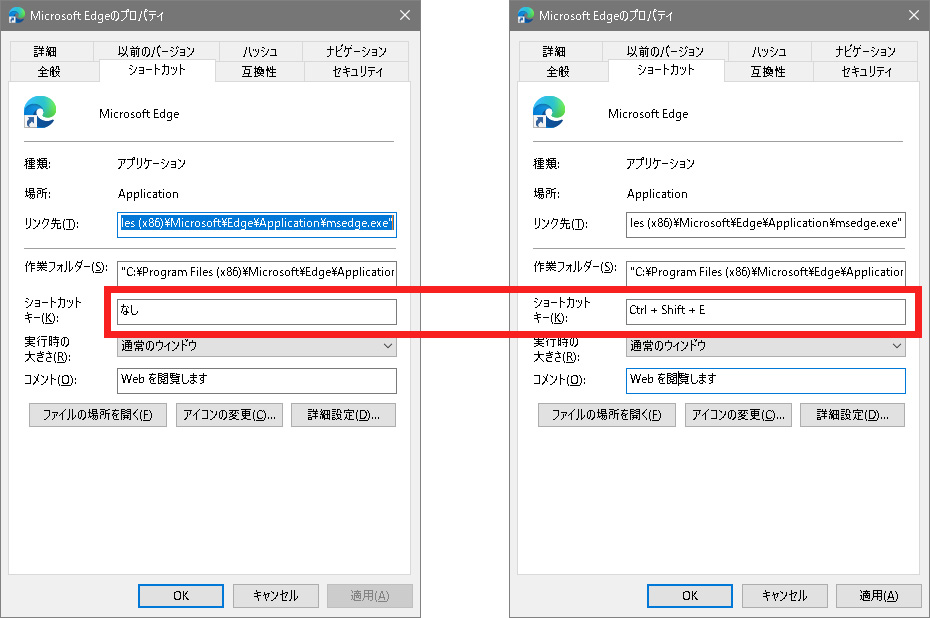Open 実行時の大きさ dropdown in the left dialog
This screenshot has width=930, height=618.
pyautogui.click(x=257, y=346)
